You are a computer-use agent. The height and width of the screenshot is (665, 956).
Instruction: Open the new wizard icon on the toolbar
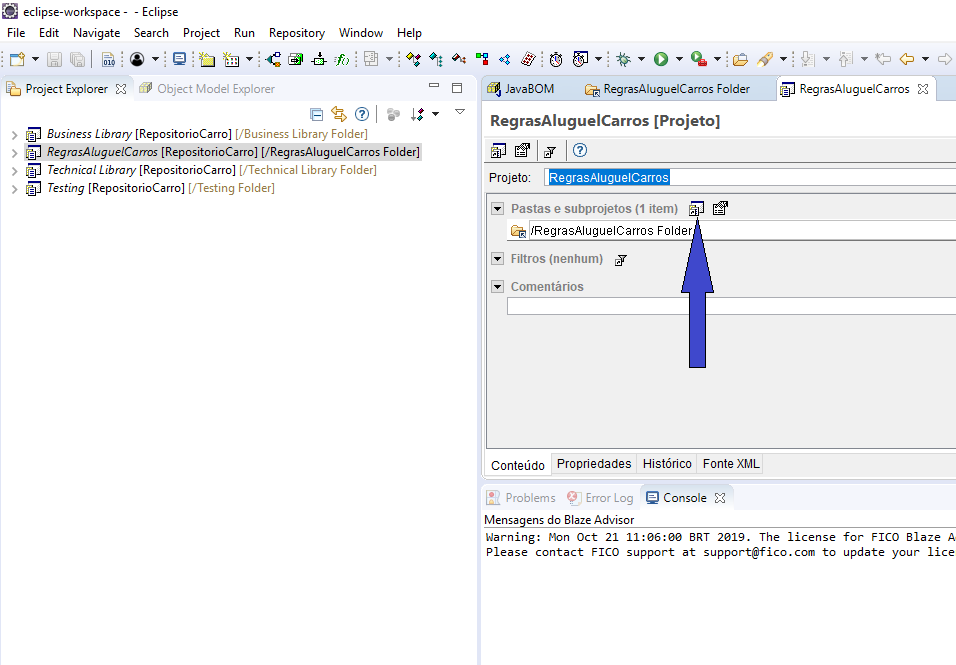[16, 60]
